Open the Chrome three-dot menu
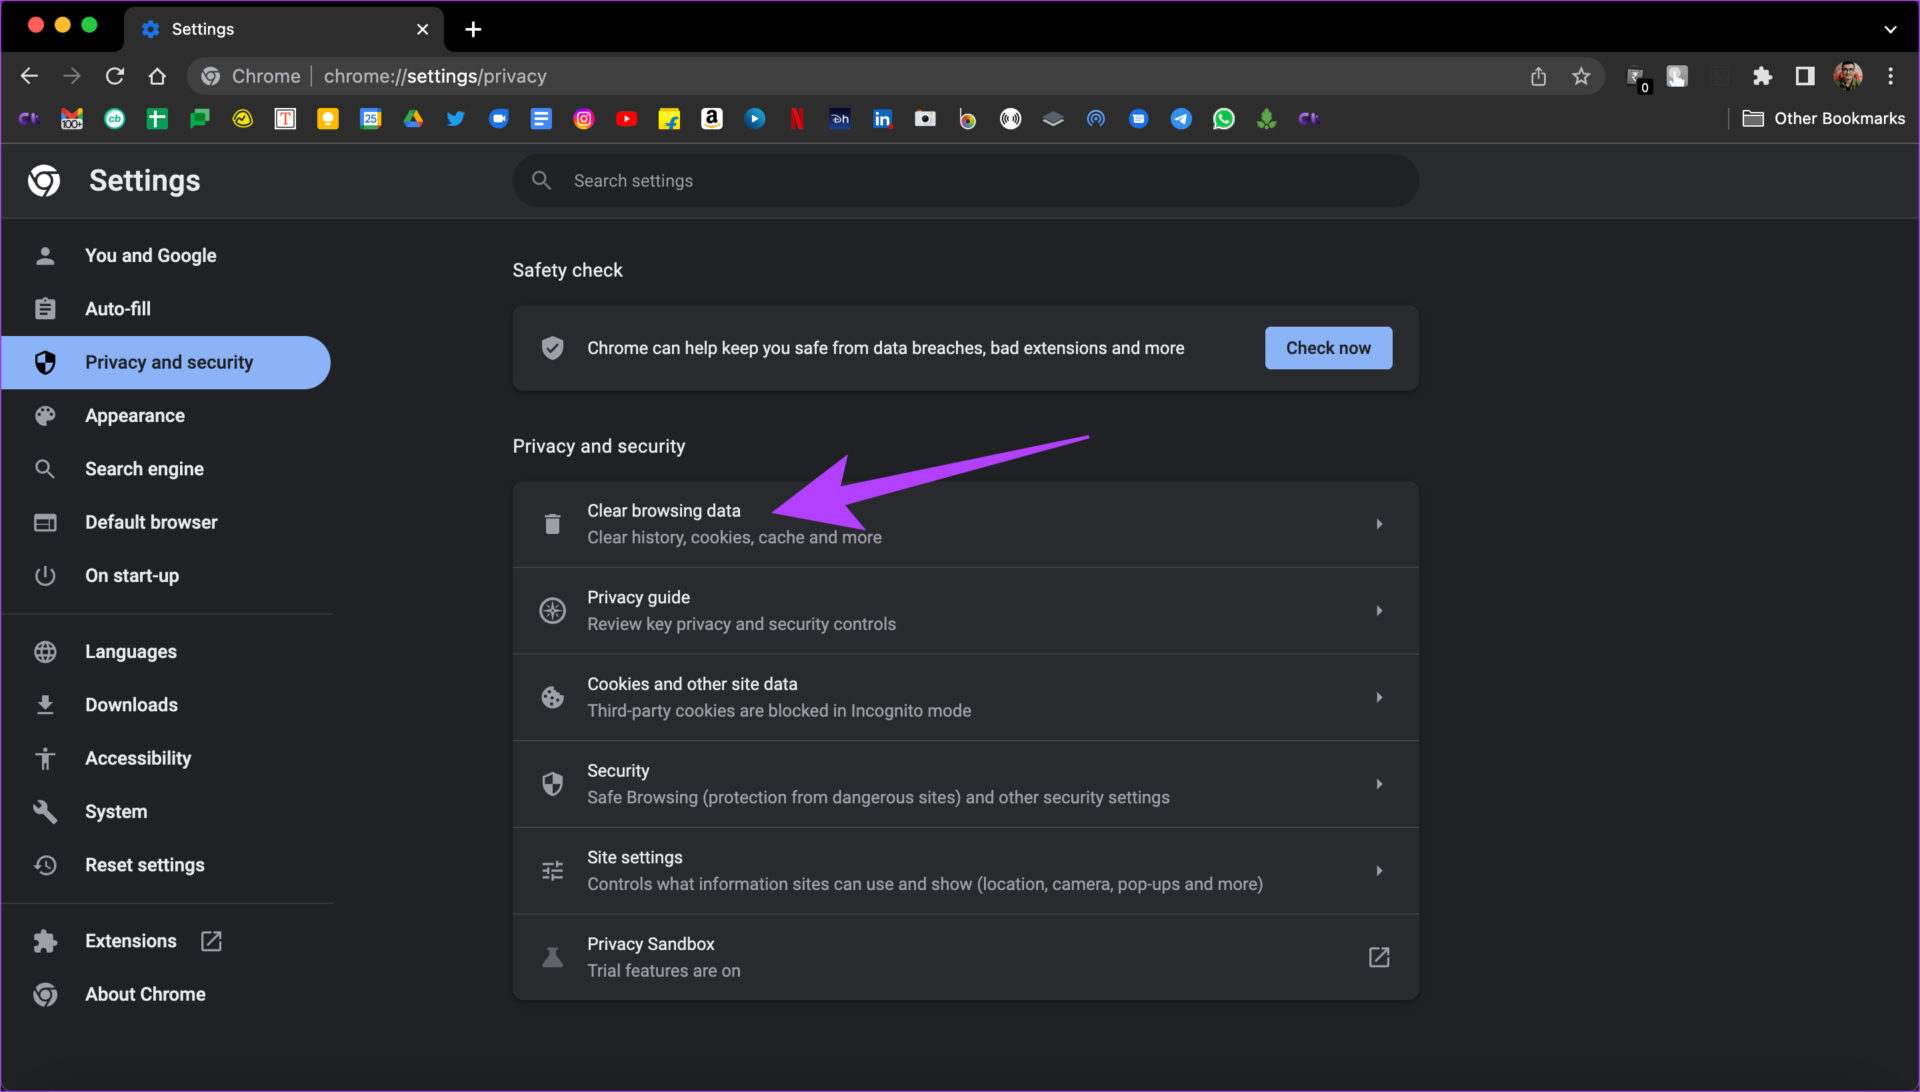The image size is (1920, 1092). 1890,76
